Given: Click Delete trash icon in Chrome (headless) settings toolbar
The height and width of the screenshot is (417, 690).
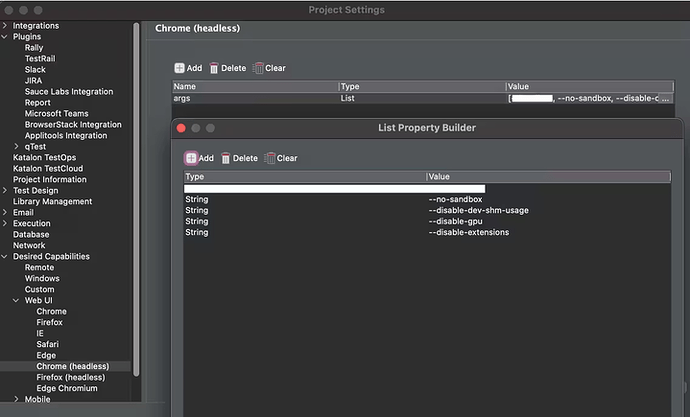Looking at the screenshot, I should click(x=214, y=68).
